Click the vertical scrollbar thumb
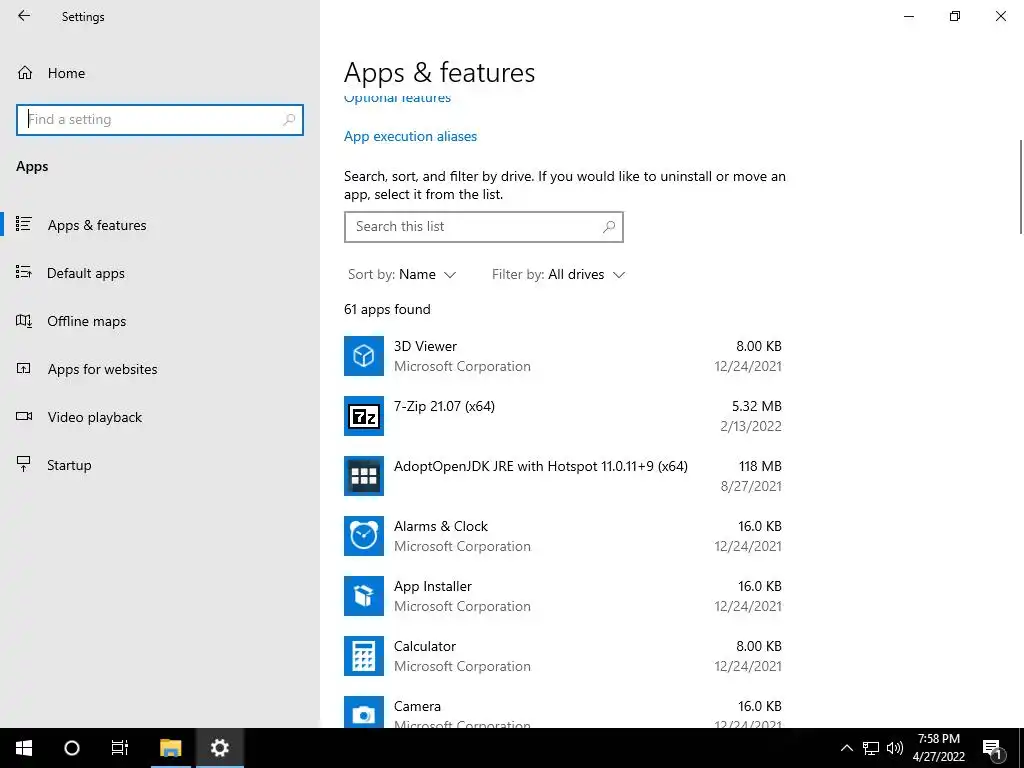The image size is (1024, 768). tap(1020, 186)
